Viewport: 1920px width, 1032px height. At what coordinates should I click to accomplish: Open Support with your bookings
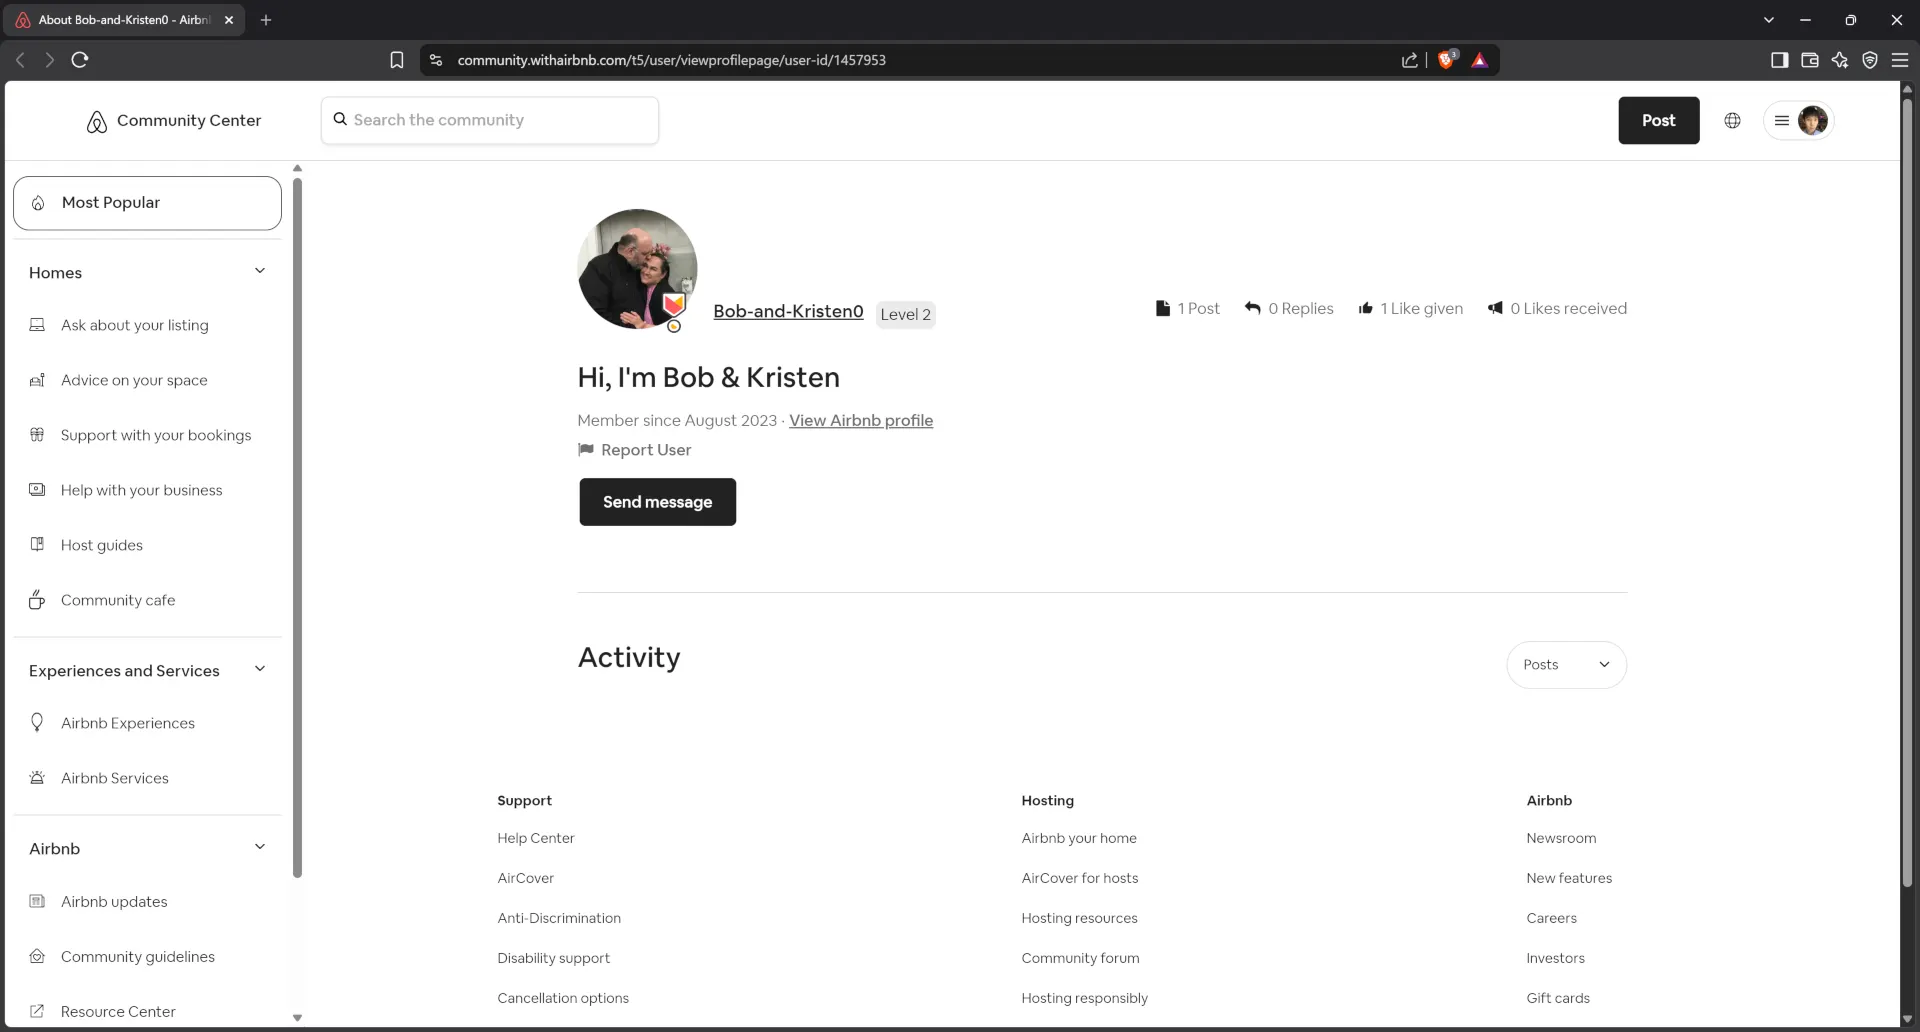[156, 435]
